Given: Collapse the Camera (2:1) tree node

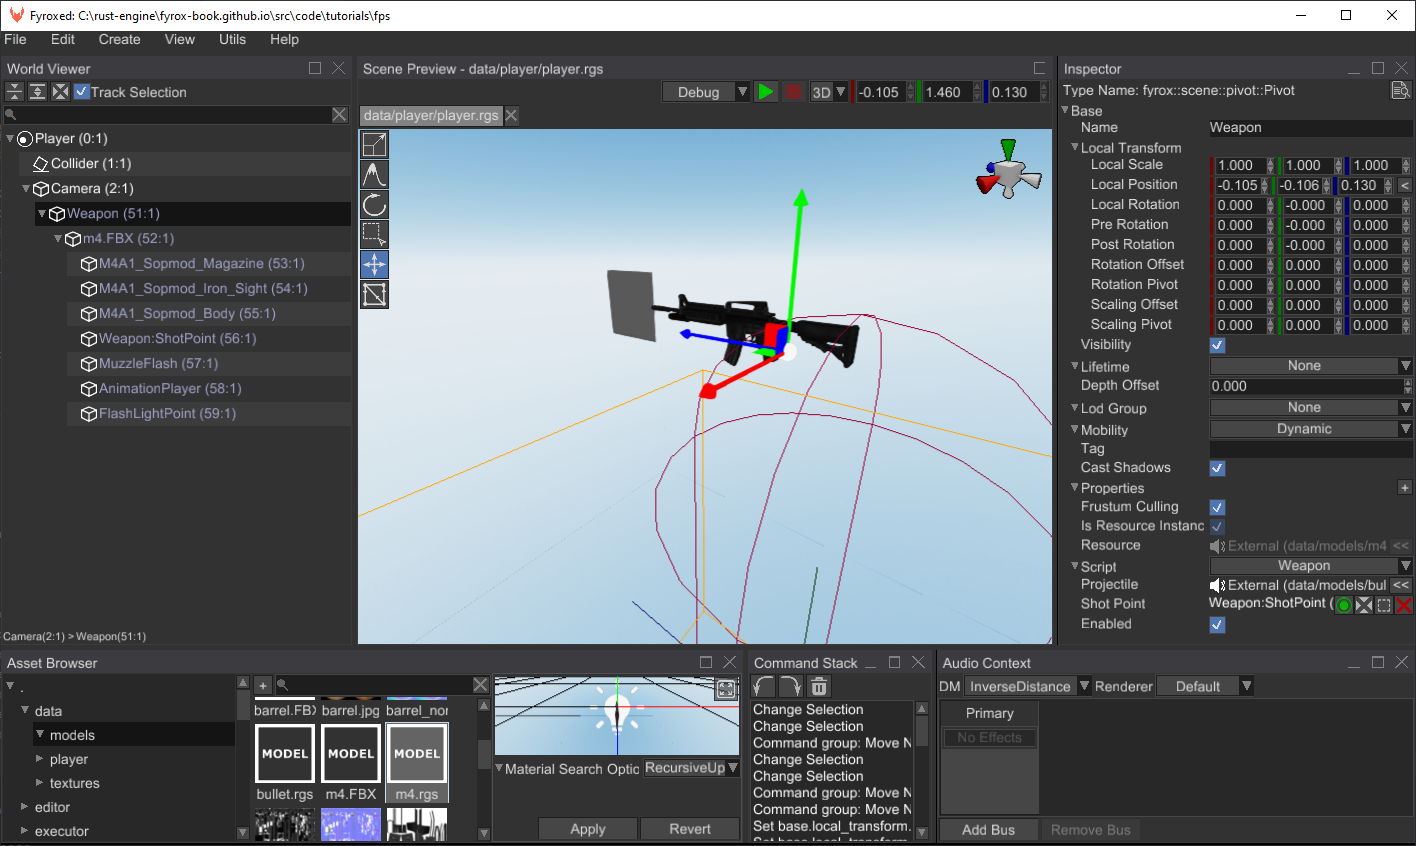Looking at the screenshot, I should point(26,188).
